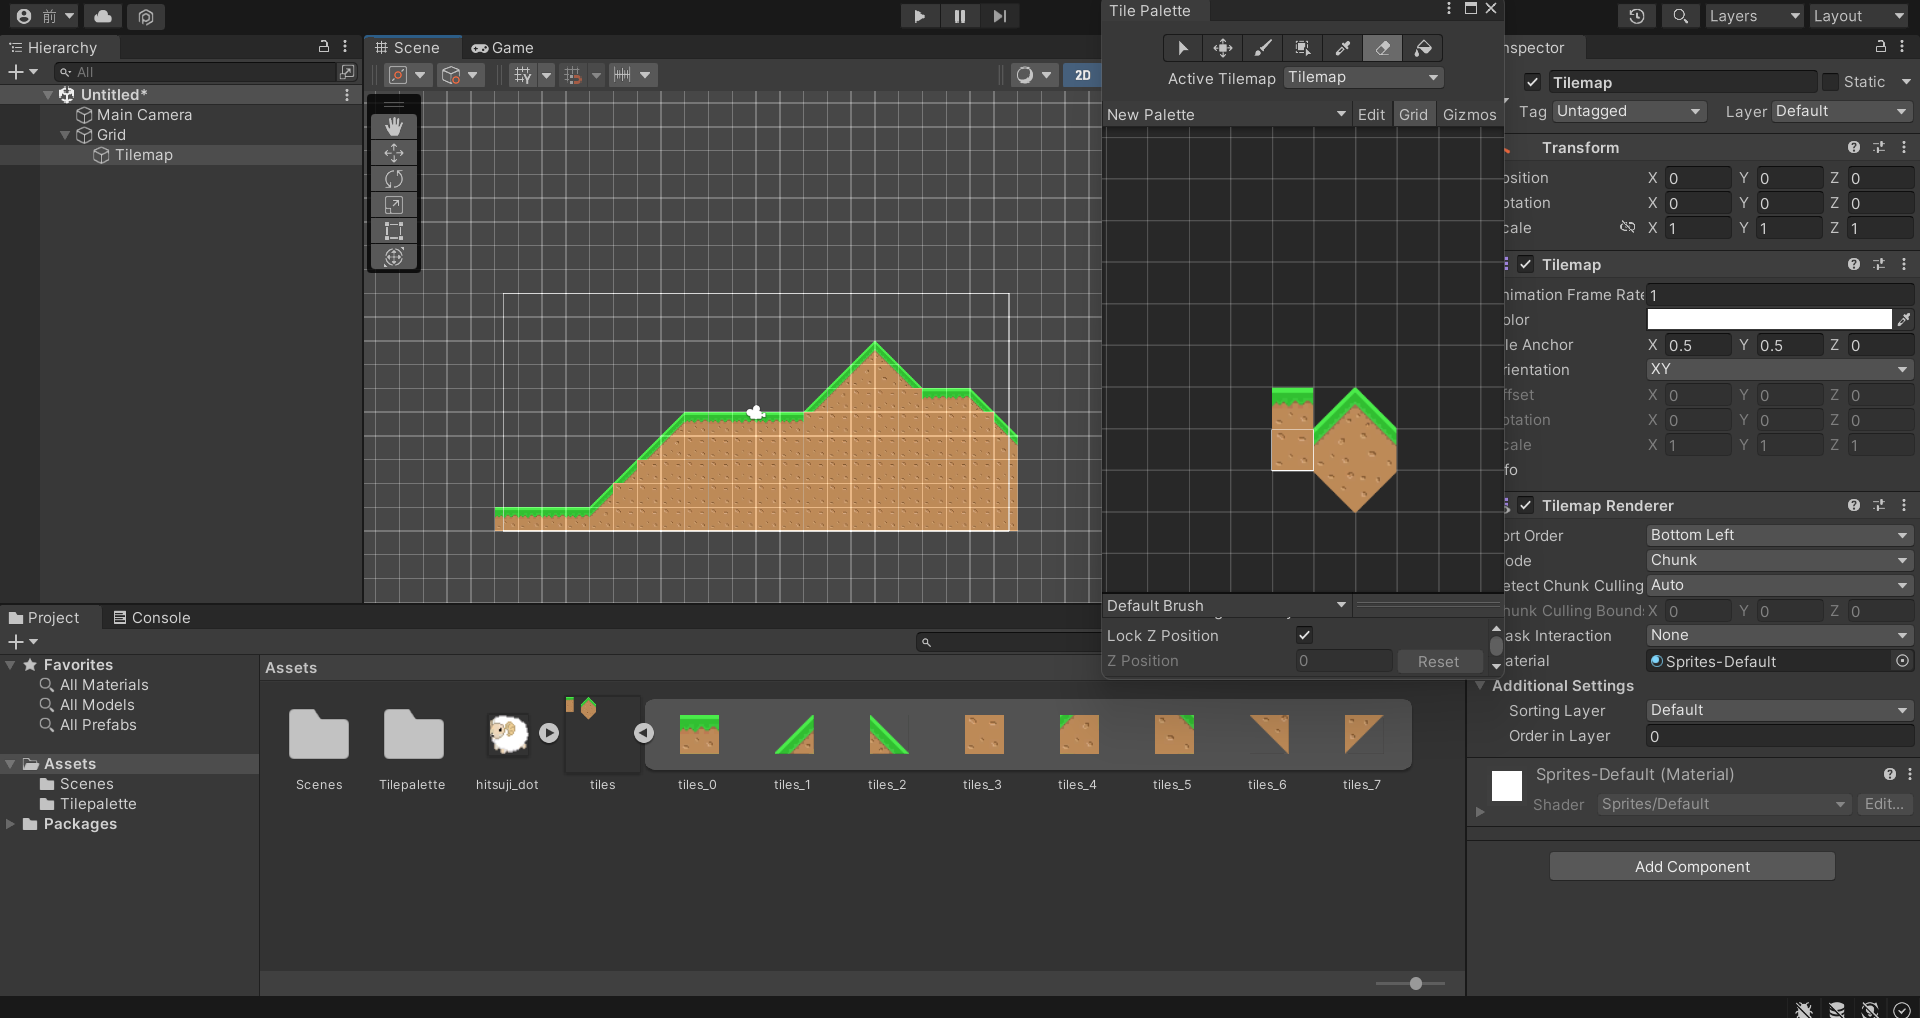The image size is (1920, 1018).
Task: Disable the Tilemap Renderer component checkbox
Action: pyautogui.click(x=1525, y=506)
